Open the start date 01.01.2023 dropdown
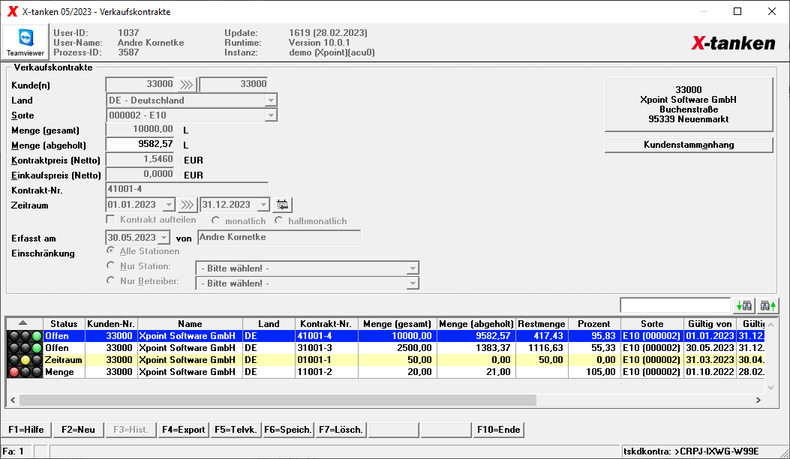Screen dimensions: 790x459 169,205
